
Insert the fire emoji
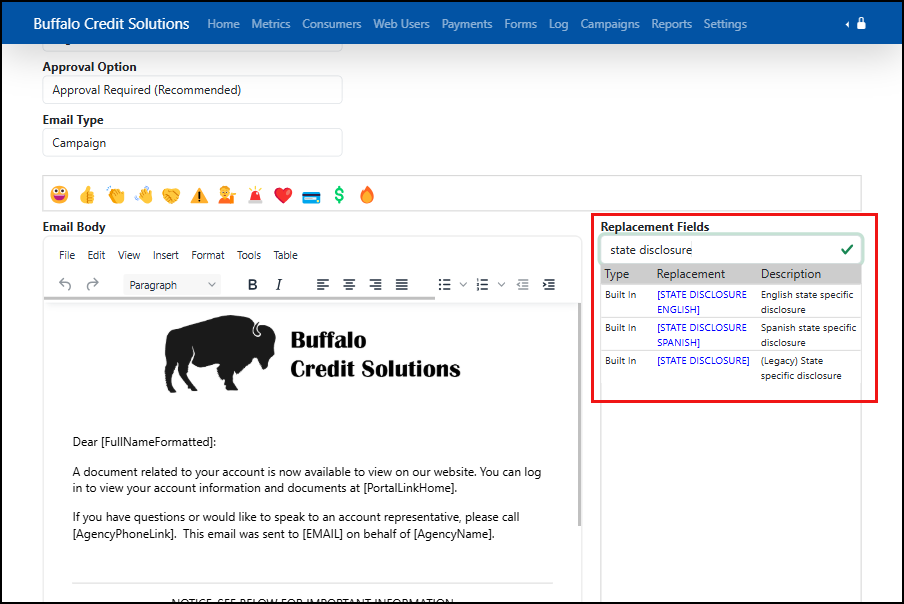coord(367,195)
